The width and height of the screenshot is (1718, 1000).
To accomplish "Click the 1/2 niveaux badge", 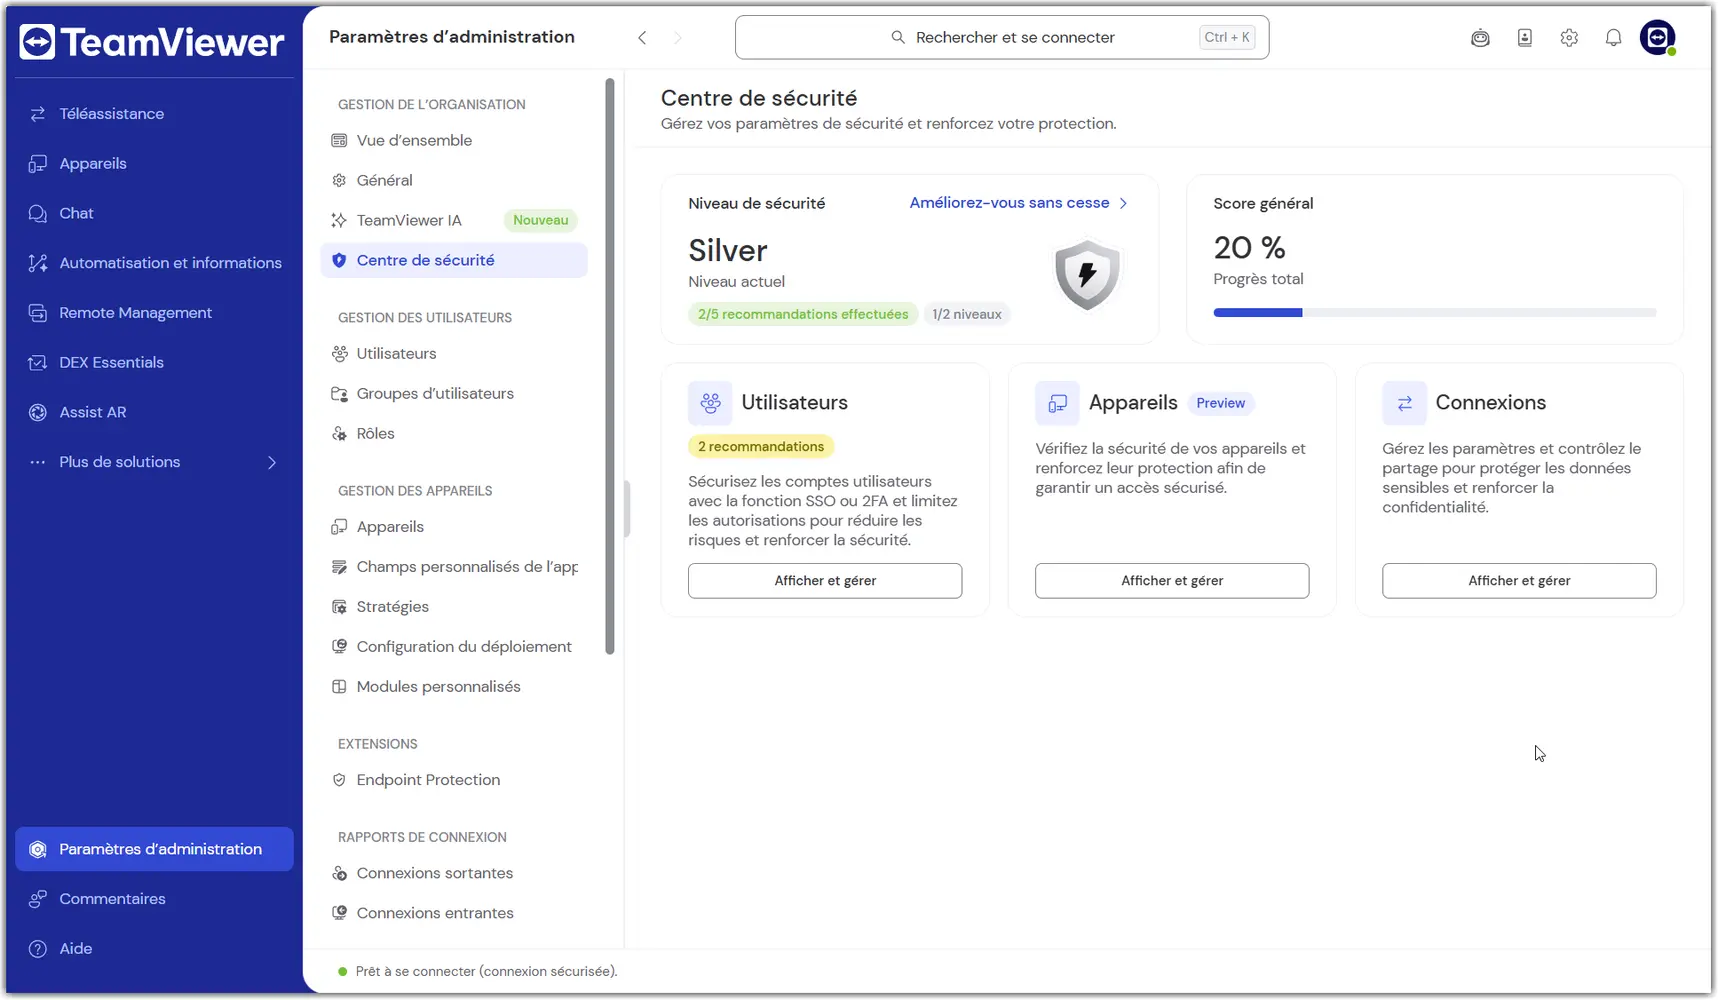I will point(967,314).
